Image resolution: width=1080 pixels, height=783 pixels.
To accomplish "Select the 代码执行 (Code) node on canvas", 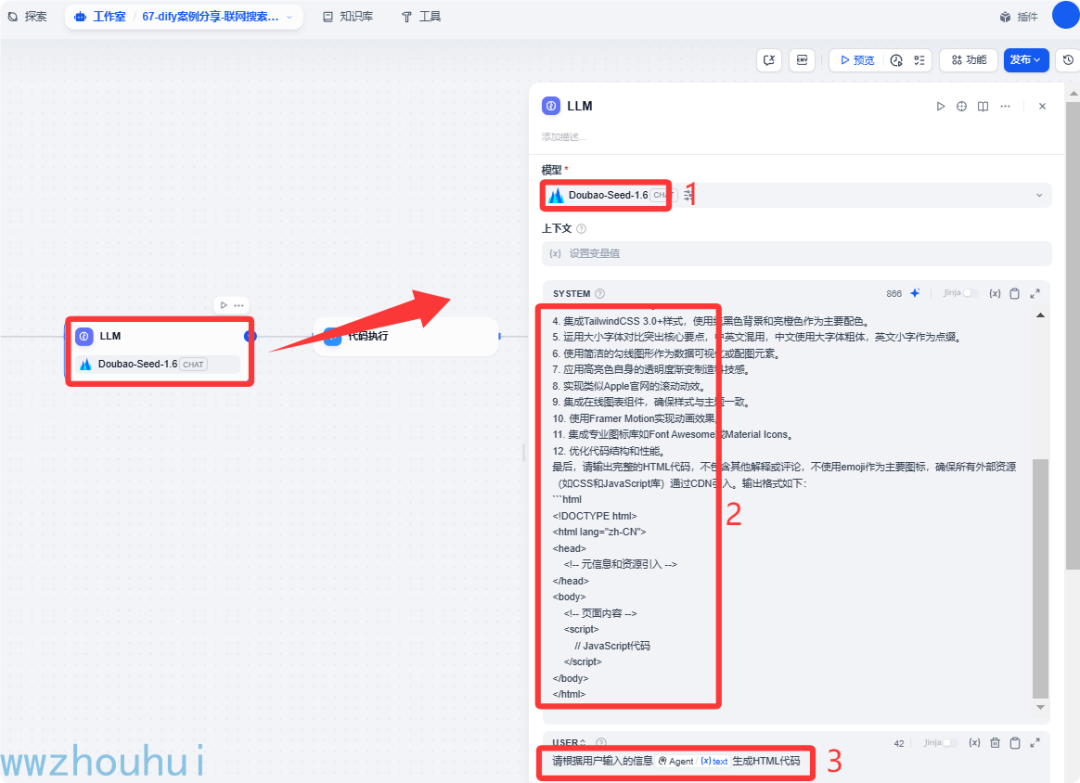I will tap(406, 337).
